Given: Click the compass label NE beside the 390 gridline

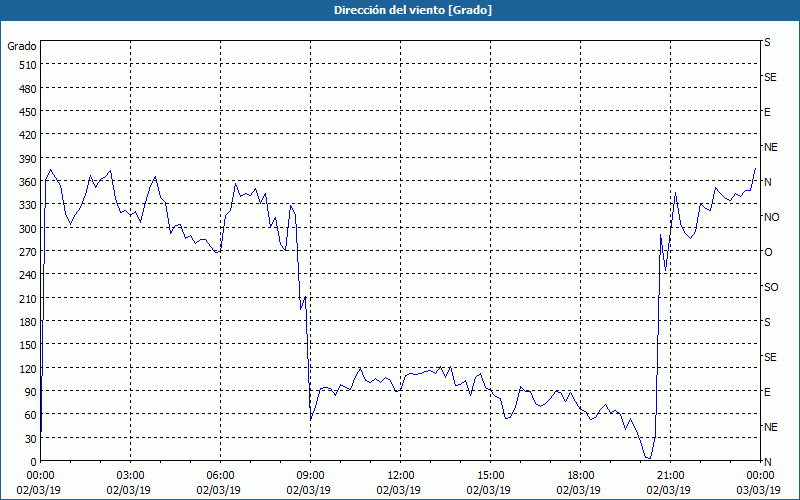Looking at the screenshot, I should pos(770,147).
